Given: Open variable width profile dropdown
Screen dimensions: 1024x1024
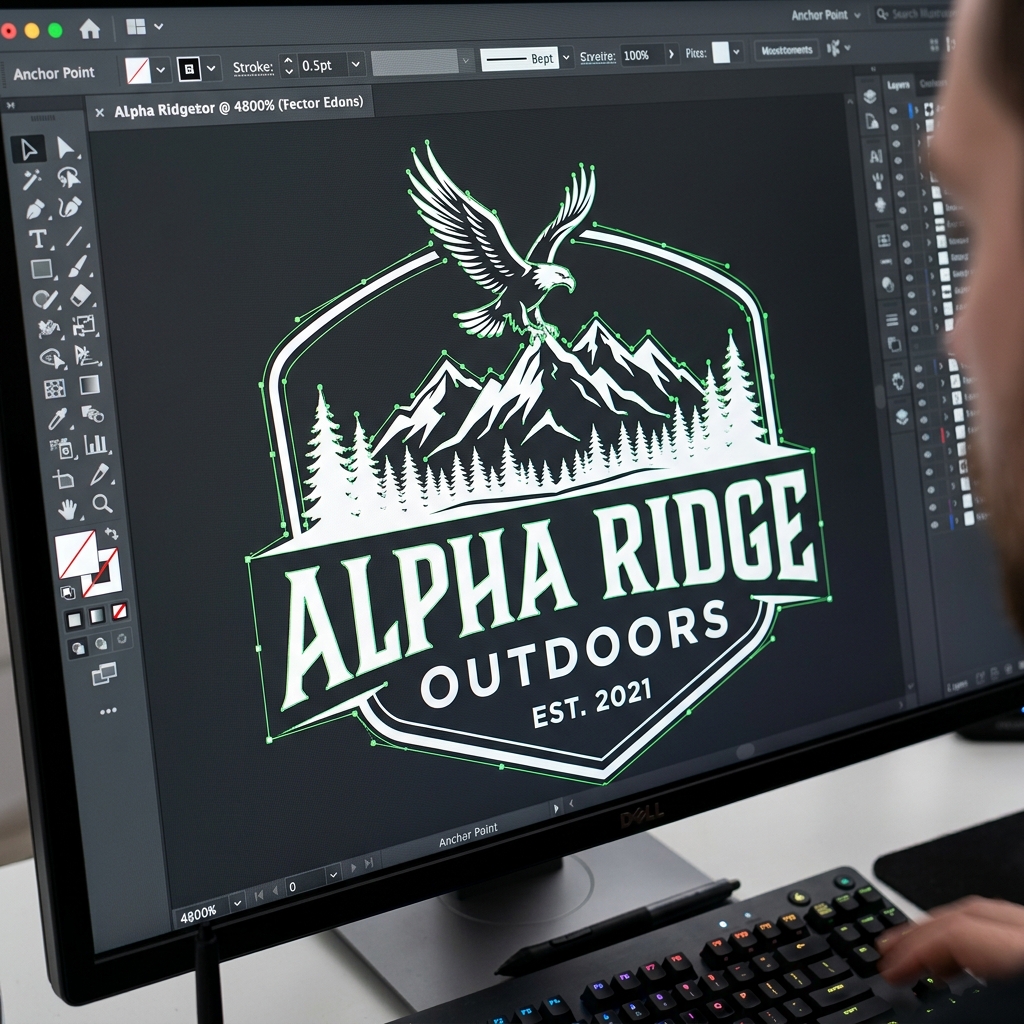Looking at the screenshot, I should (x=465, y=61).
